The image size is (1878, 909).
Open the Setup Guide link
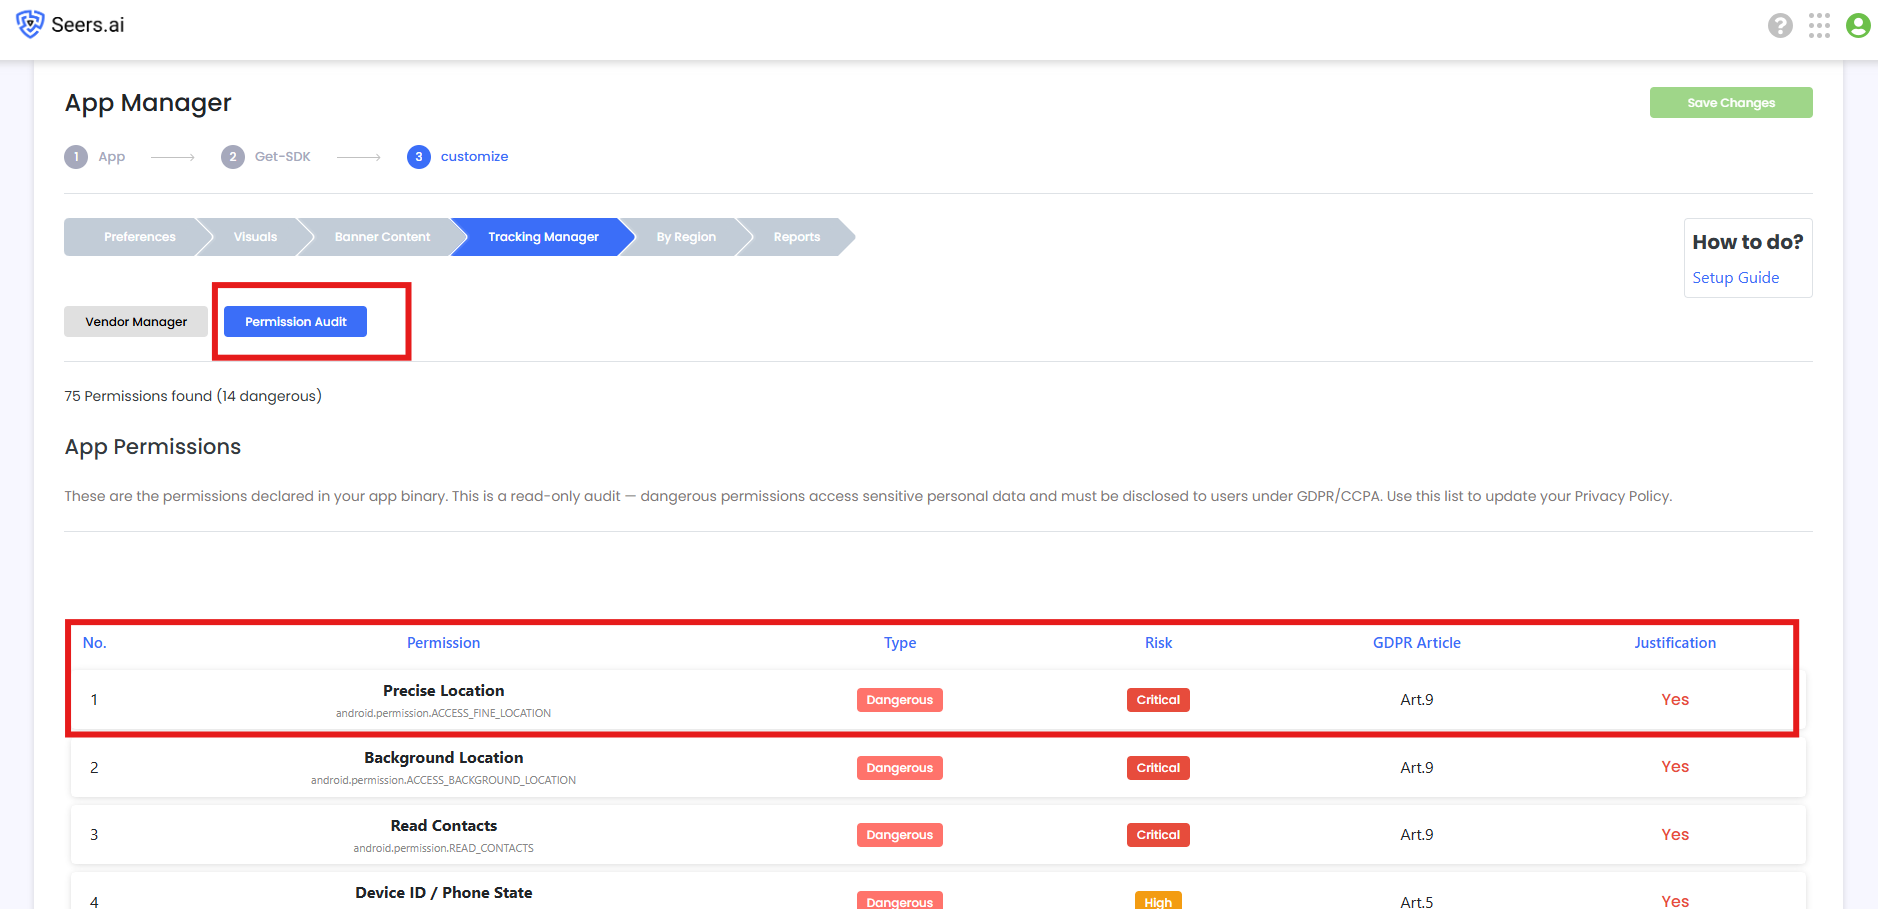tap(1735, 278)
